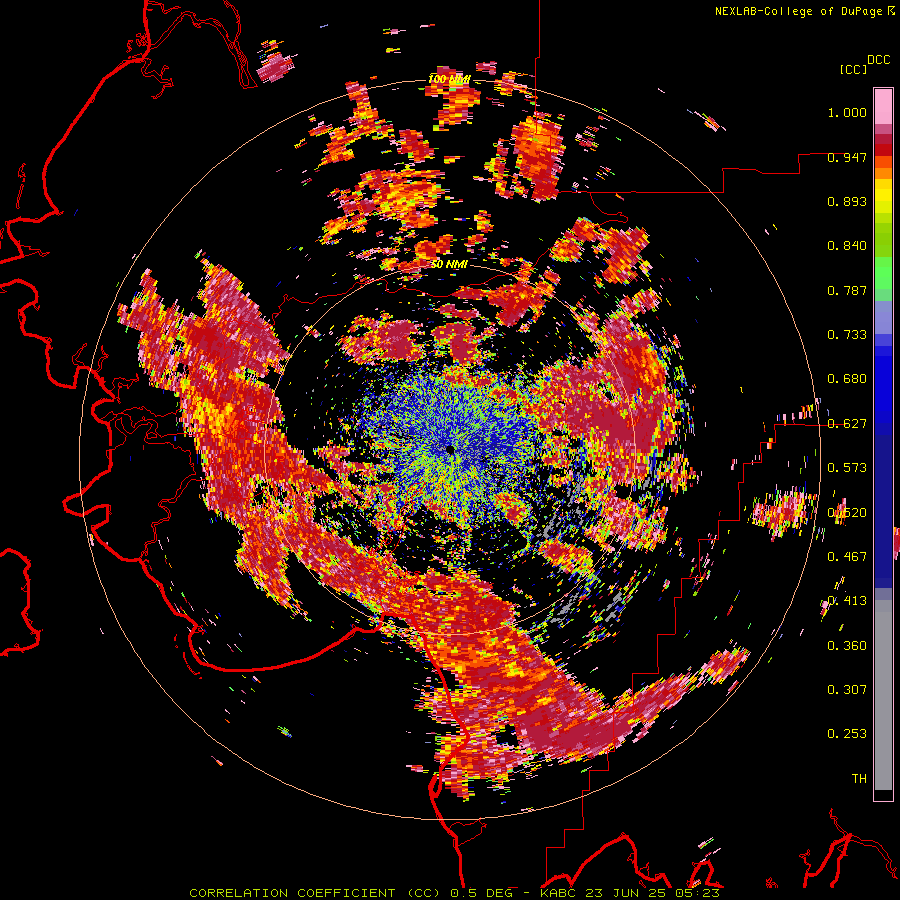
Task: Click the TH threshold label
Action: (x=859, y=779)
